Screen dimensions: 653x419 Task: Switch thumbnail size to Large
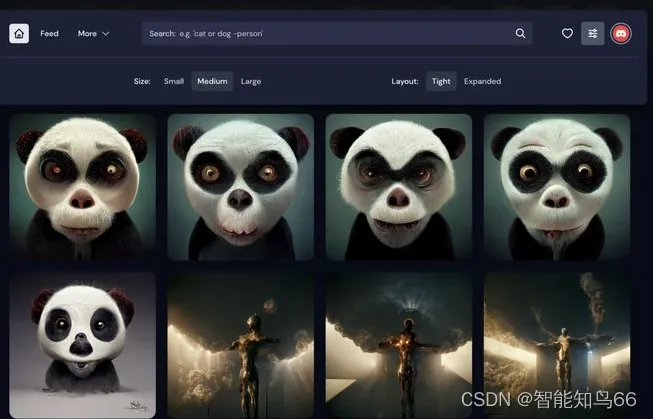(251, 81)
